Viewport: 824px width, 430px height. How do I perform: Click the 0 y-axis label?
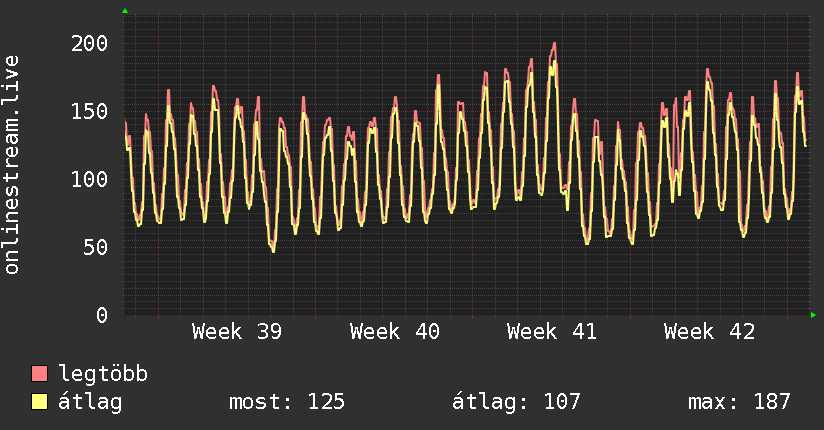(102, 315)
